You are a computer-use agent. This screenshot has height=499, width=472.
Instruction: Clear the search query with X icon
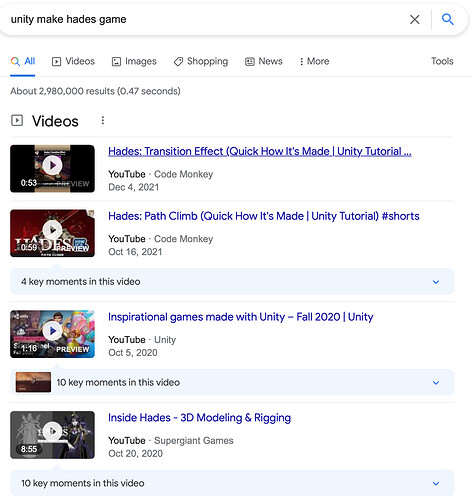414,19
